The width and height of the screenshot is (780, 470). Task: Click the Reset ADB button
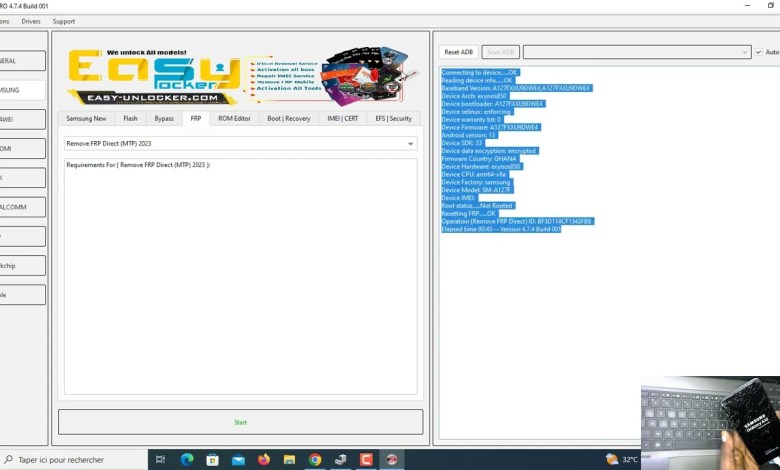click(x=459, y=52)
